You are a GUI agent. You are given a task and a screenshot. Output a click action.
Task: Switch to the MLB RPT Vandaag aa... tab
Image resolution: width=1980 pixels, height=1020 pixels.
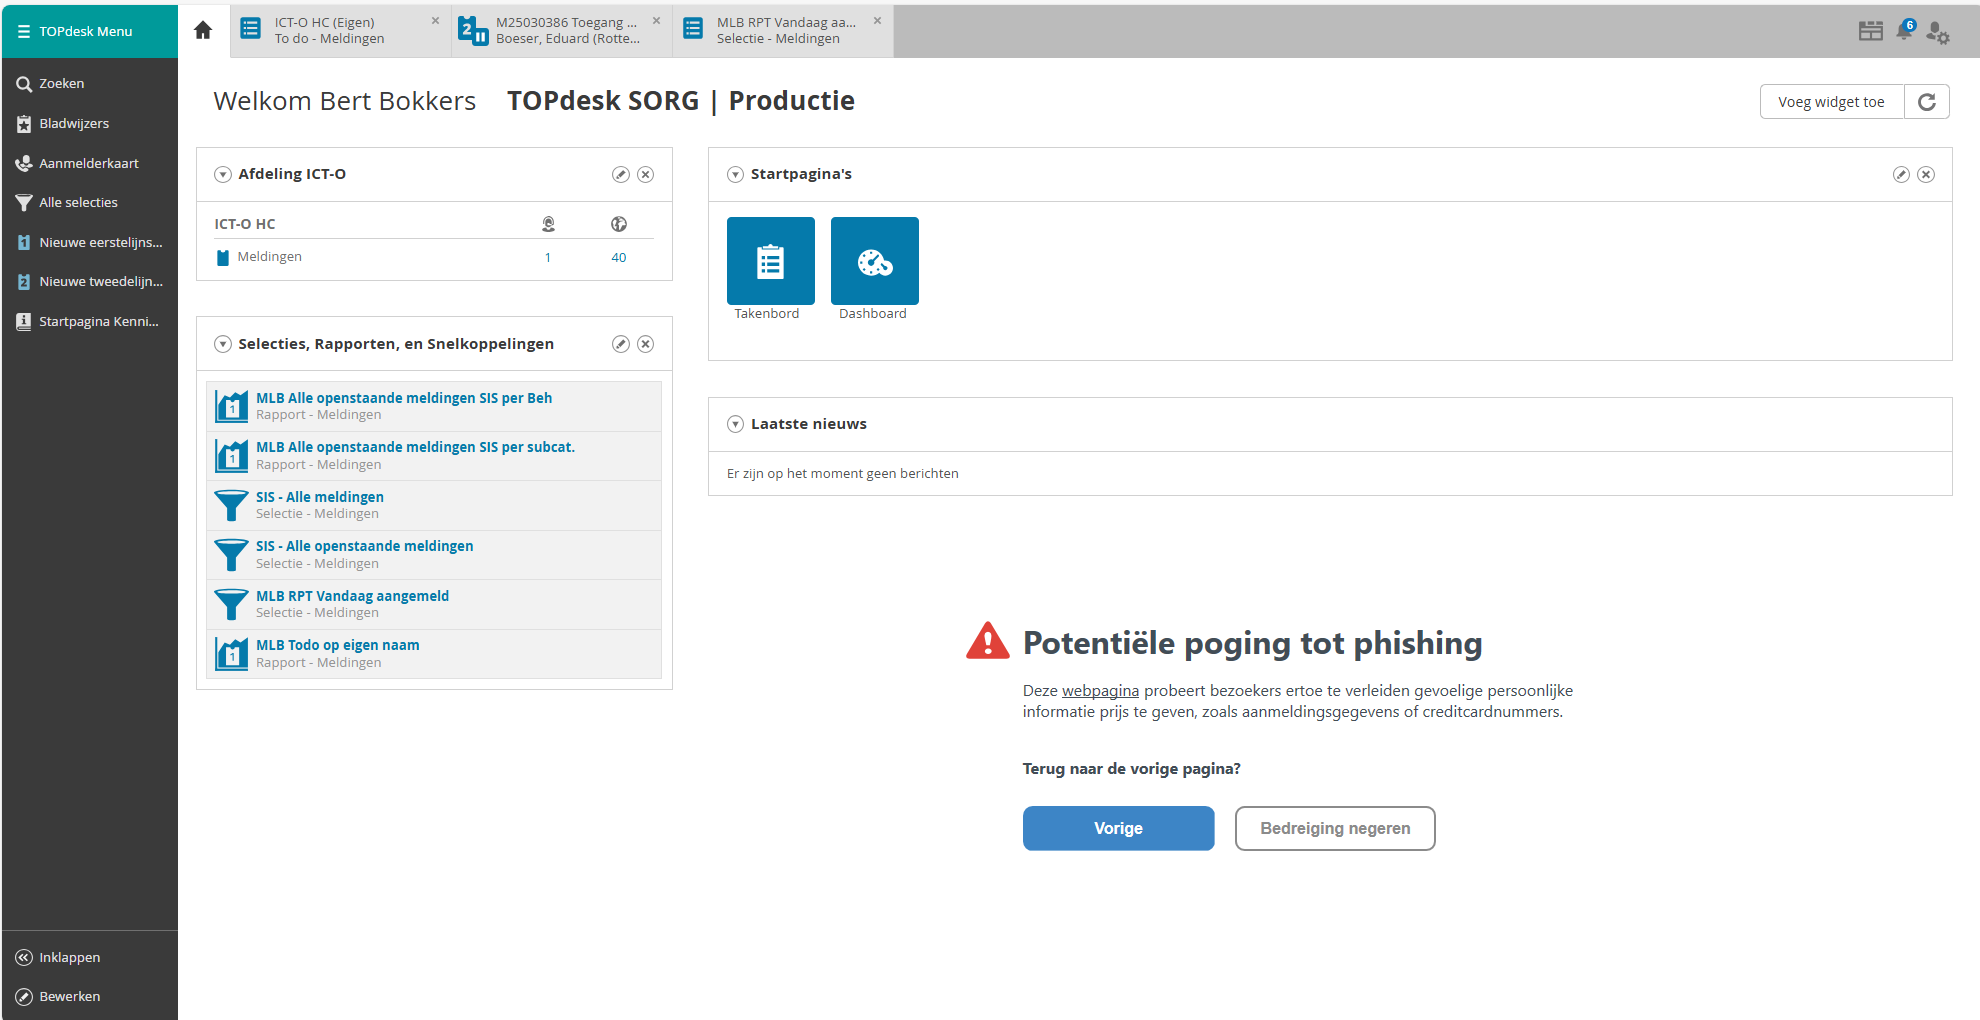pos(782,30)
